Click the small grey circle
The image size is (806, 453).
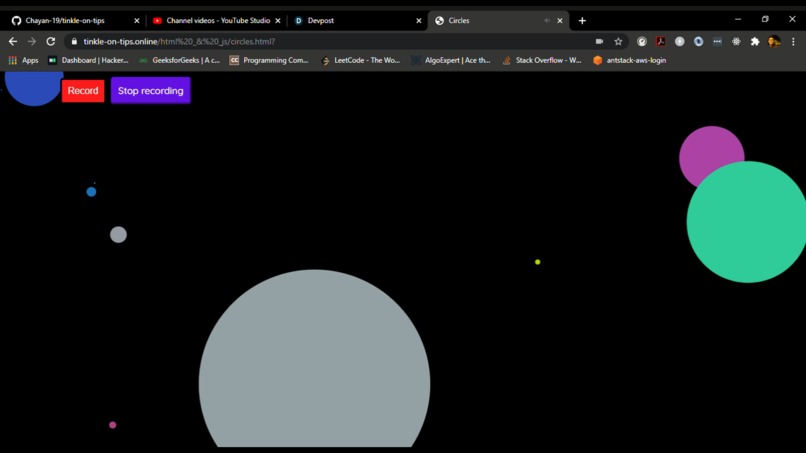(118, 234)
